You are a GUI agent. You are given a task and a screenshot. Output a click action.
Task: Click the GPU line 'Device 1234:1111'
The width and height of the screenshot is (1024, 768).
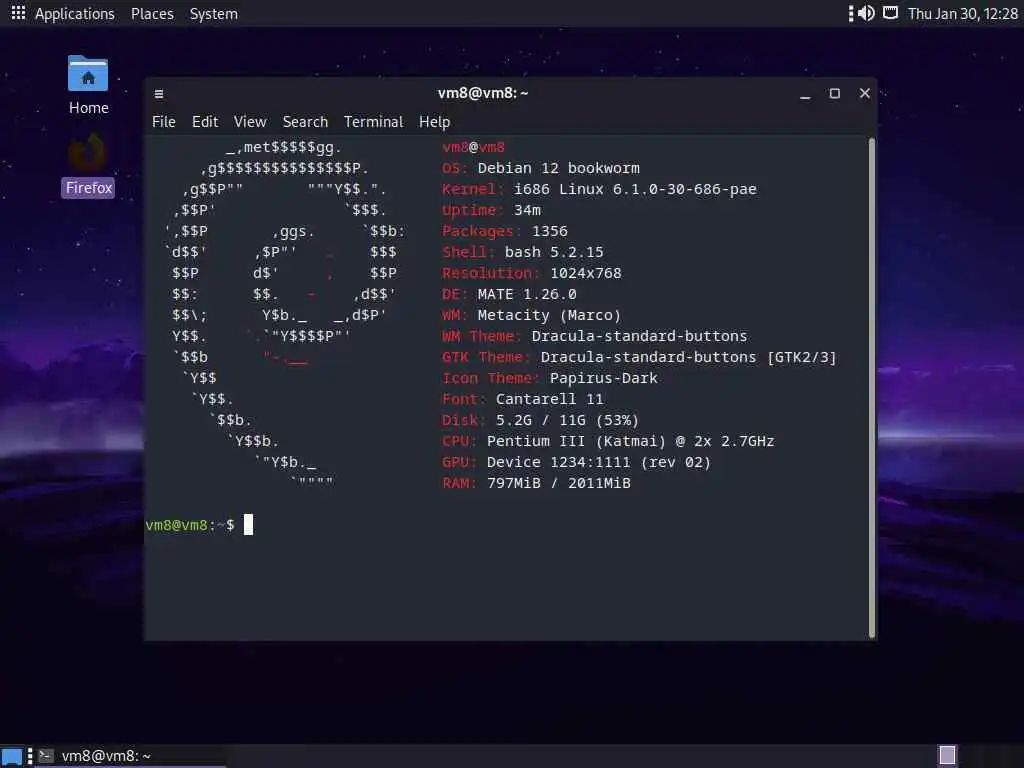pos(558,462)
